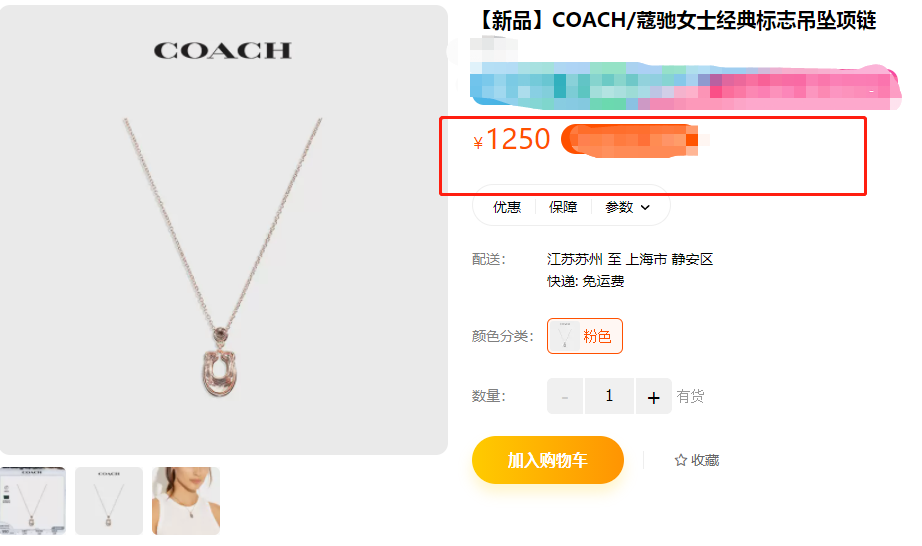Image resolution: width=922 pixels, height=546 pixels.
Task: Open the 保障 tab
Action: (563, 207)
